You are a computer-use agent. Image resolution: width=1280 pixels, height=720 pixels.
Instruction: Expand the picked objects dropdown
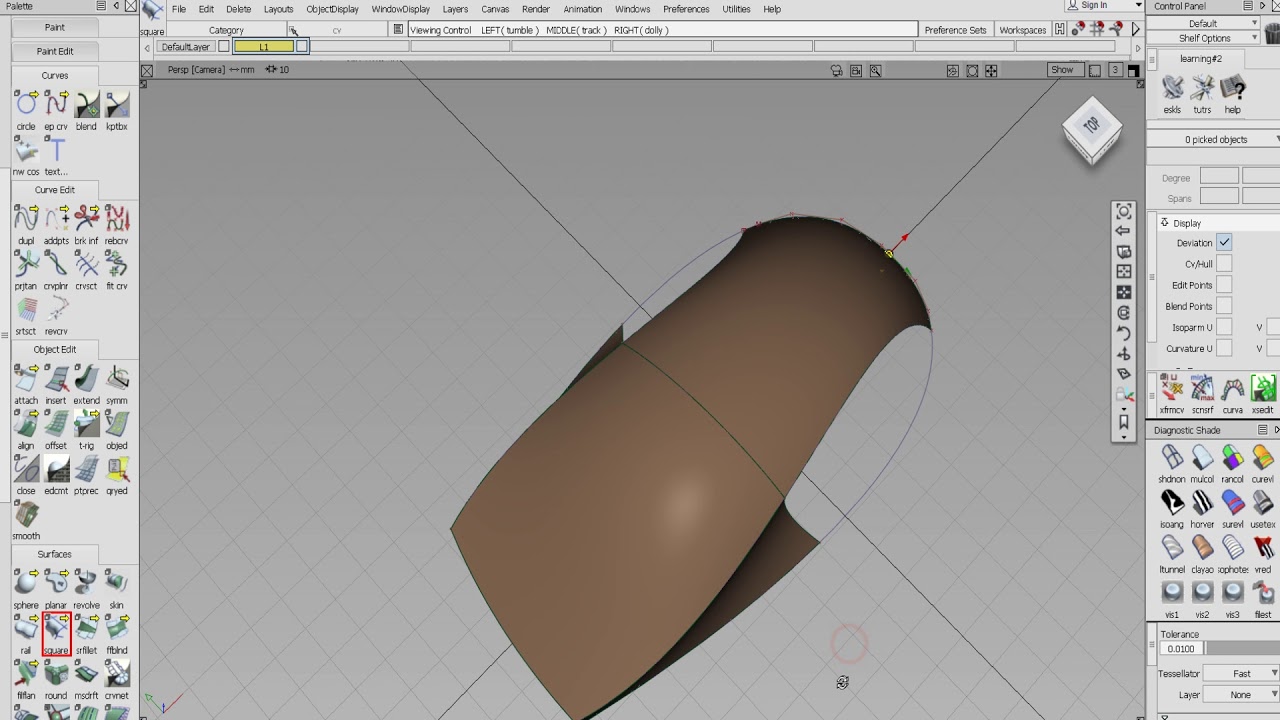click(x=1275, y=140)
